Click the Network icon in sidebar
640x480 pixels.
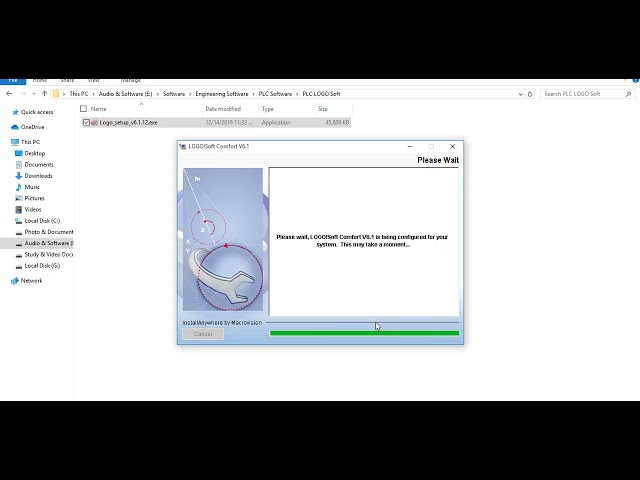[15, 281]
